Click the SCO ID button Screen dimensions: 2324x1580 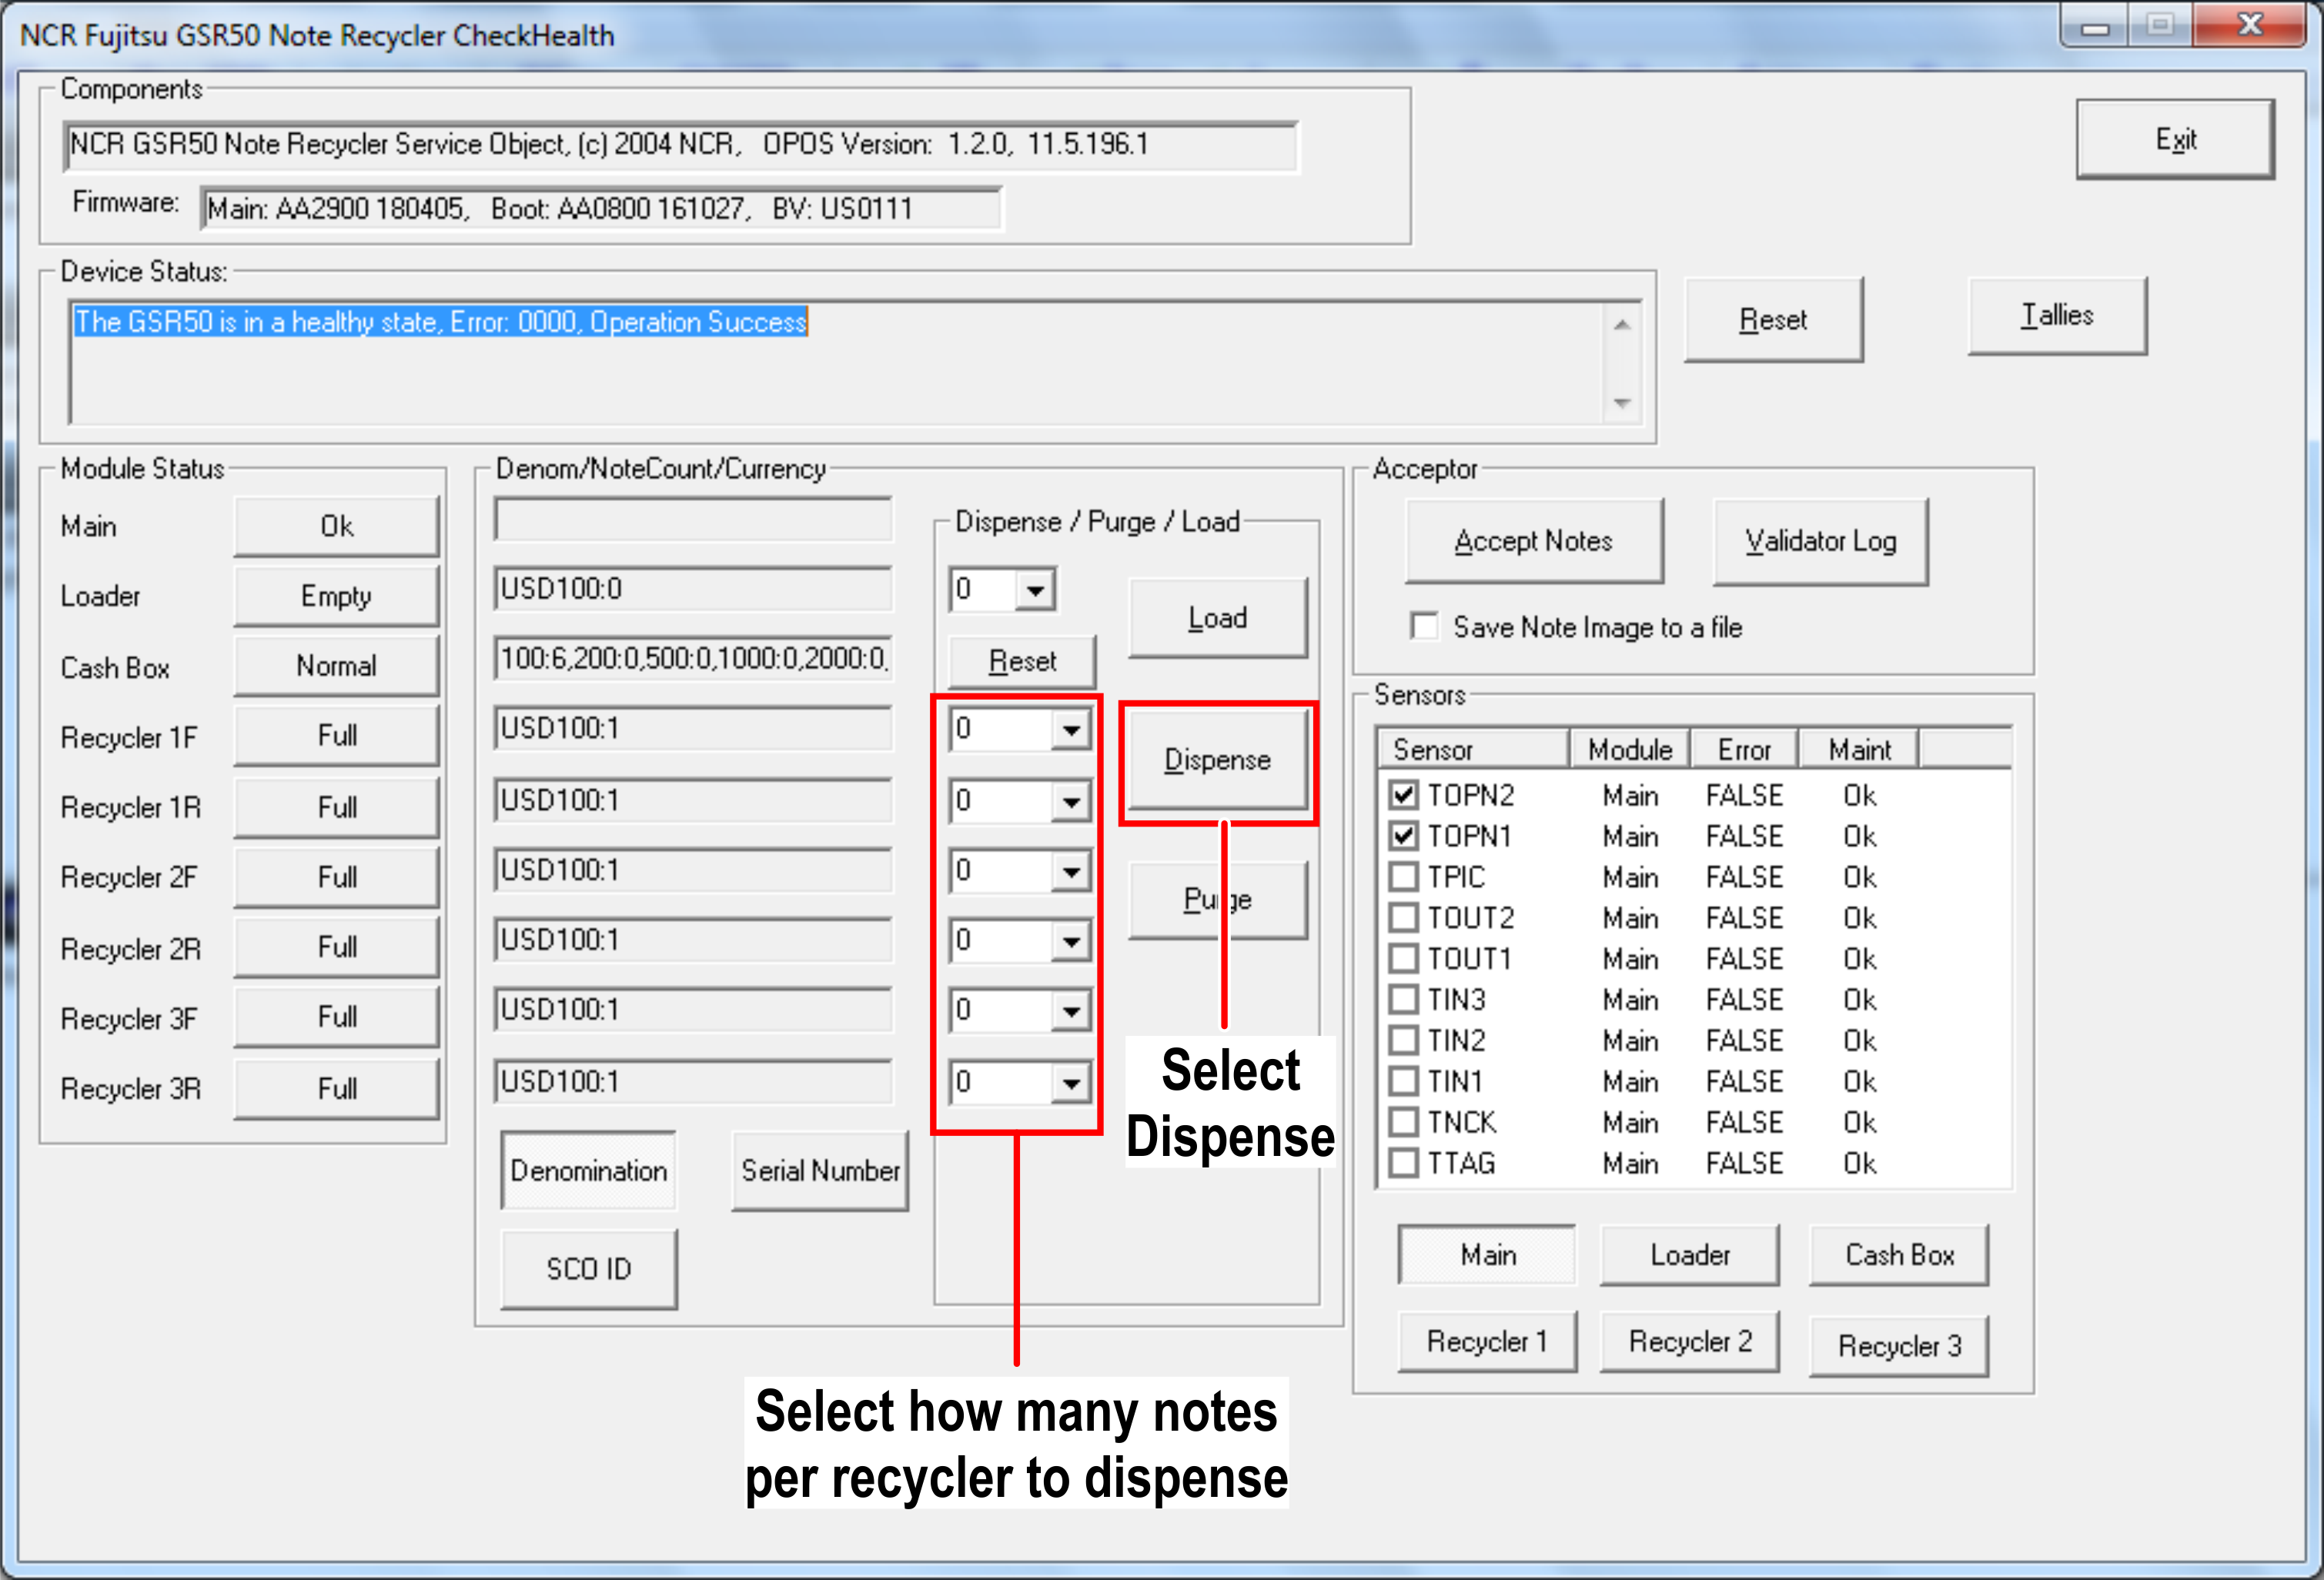[x=588, y=1269]
